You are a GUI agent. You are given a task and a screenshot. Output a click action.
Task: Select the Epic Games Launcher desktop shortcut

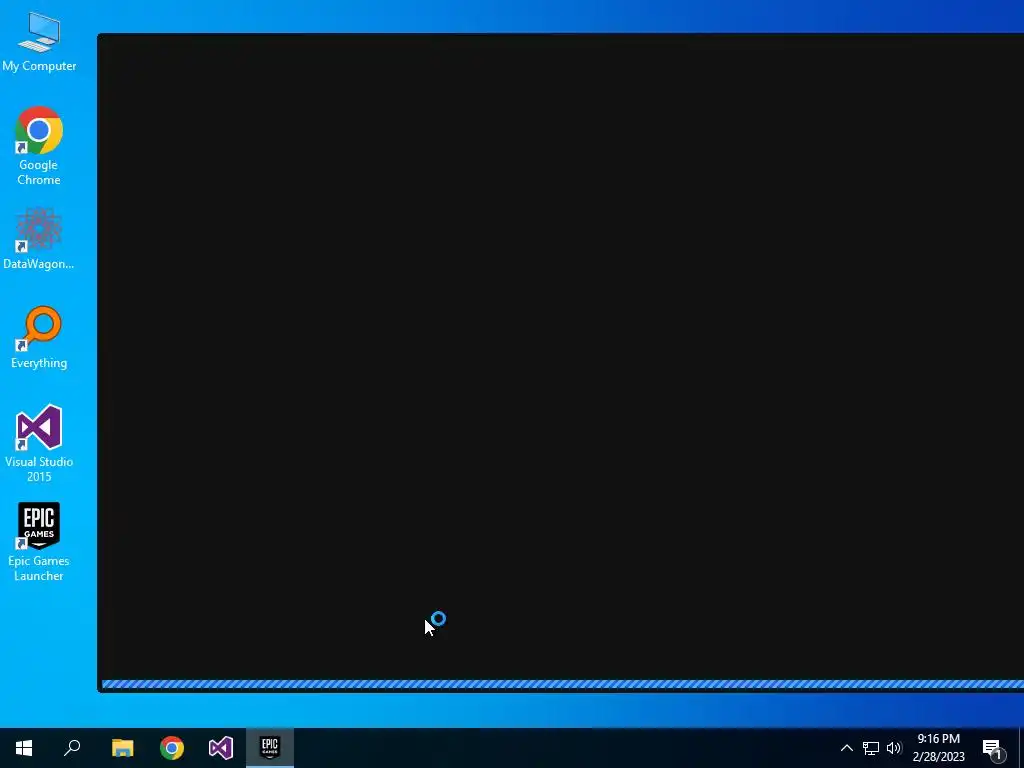(39, 542)
